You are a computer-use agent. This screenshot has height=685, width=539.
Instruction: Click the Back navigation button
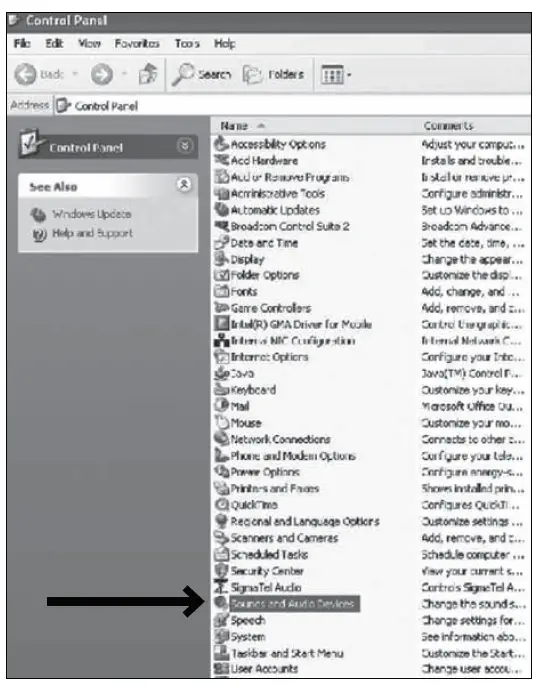coord(39,74)
